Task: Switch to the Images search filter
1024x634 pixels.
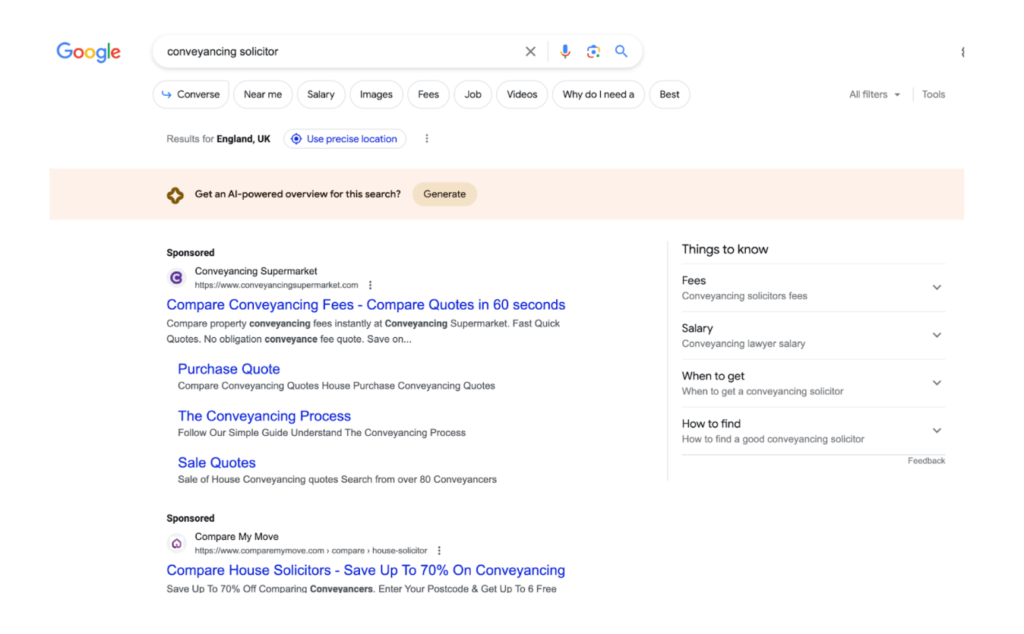Action: pos(376,94)
